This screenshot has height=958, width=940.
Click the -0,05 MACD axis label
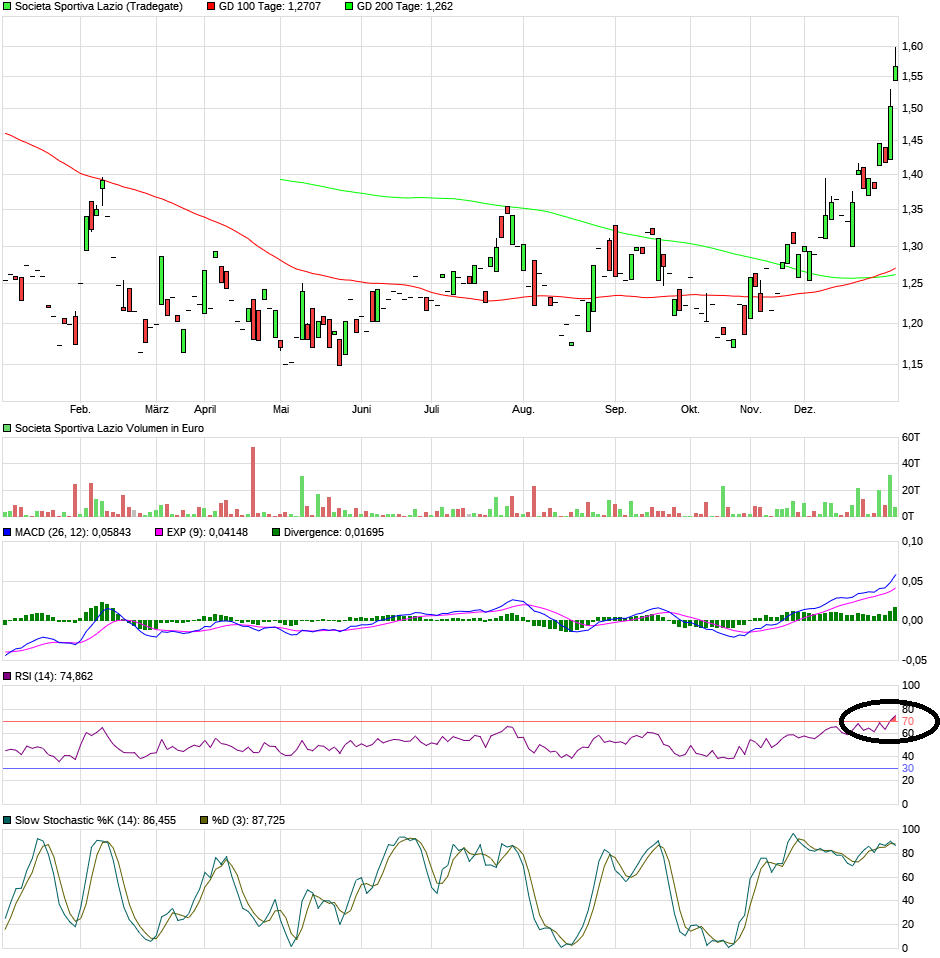913,660
